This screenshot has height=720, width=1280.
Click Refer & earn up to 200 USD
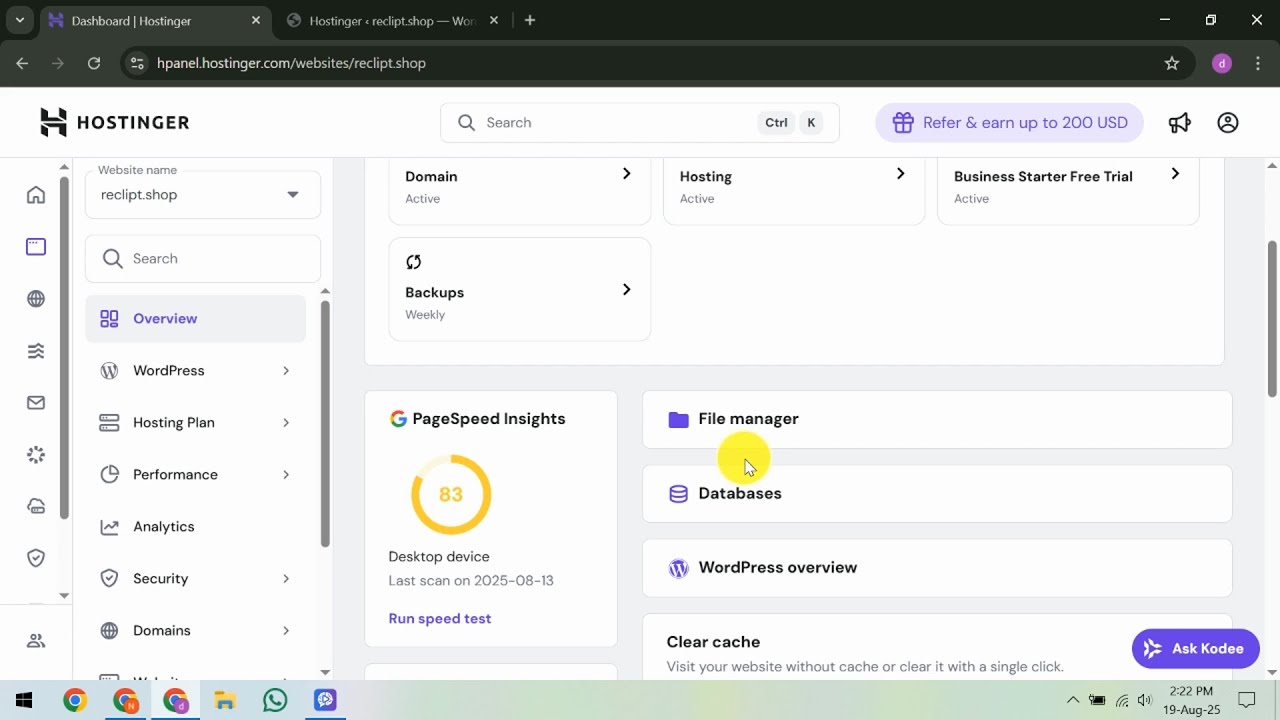pyautogui.click(x=1009, y=123)
